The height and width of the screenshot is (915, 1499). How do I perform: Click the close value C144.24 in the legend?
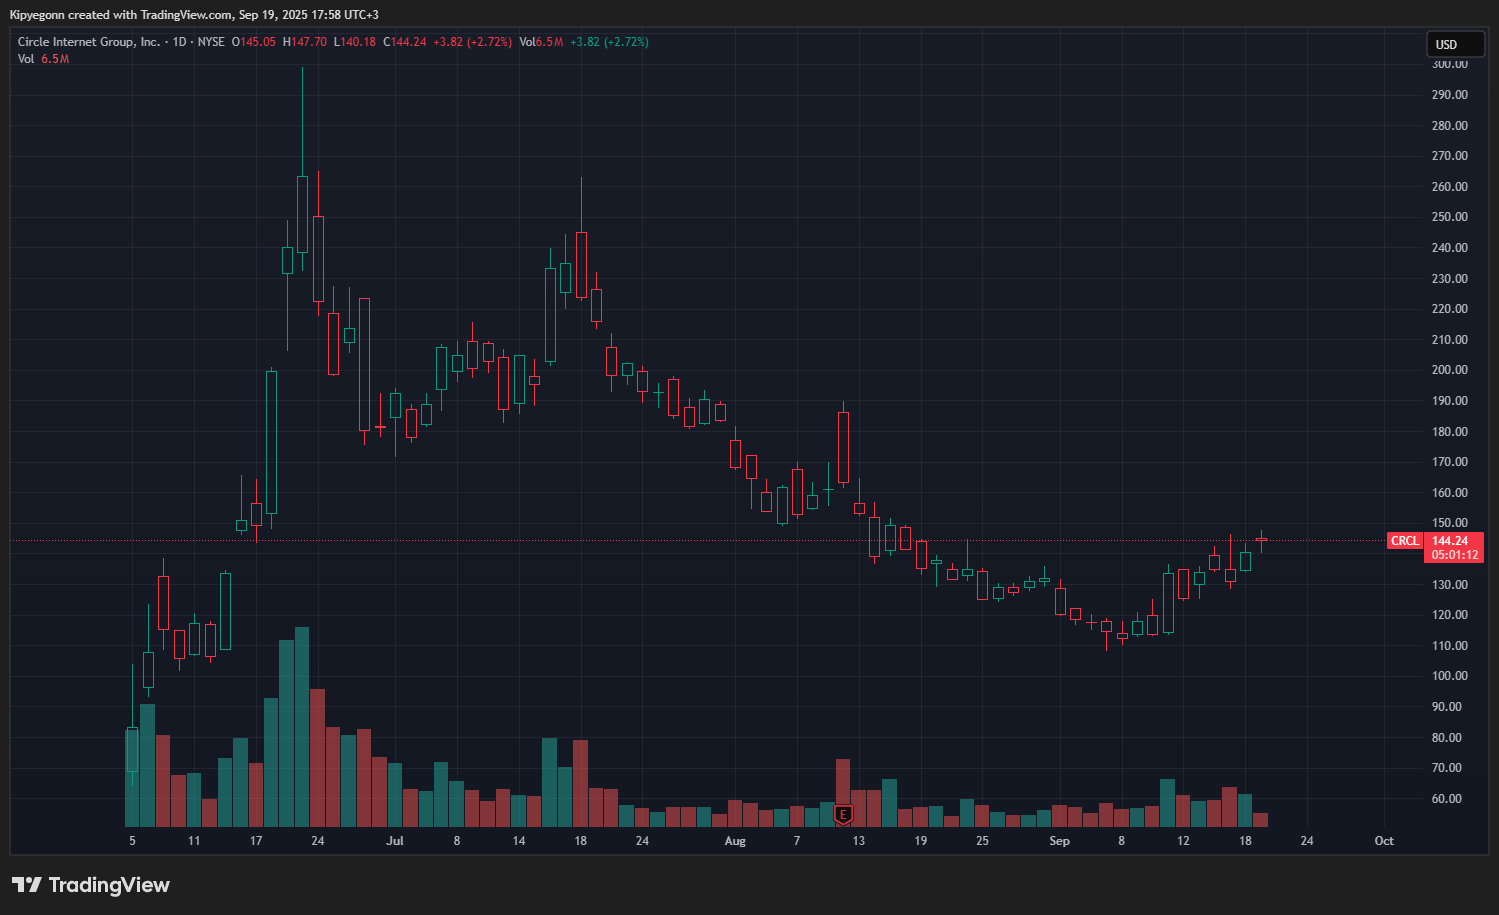click(x=405, y=42)
